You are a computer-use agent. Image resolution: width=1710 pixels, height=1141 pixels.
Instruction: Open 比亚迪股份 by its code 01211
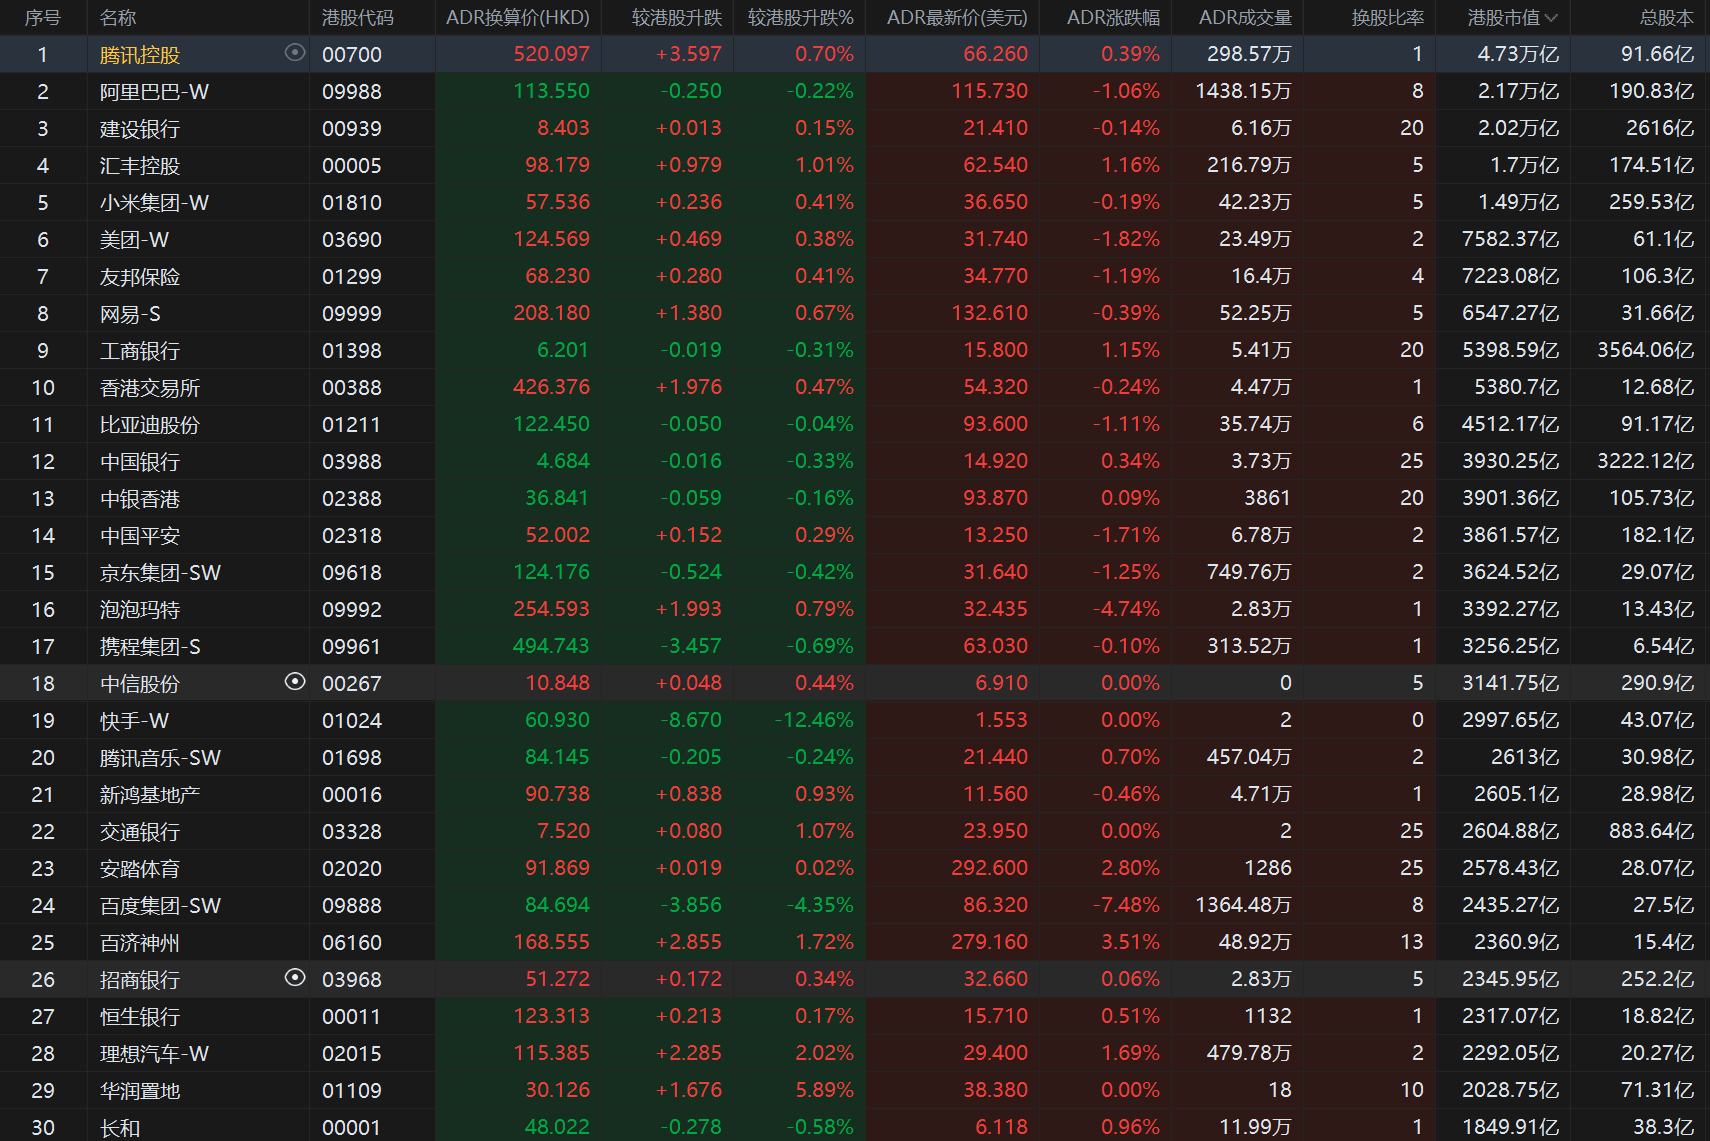click(351, 425)
